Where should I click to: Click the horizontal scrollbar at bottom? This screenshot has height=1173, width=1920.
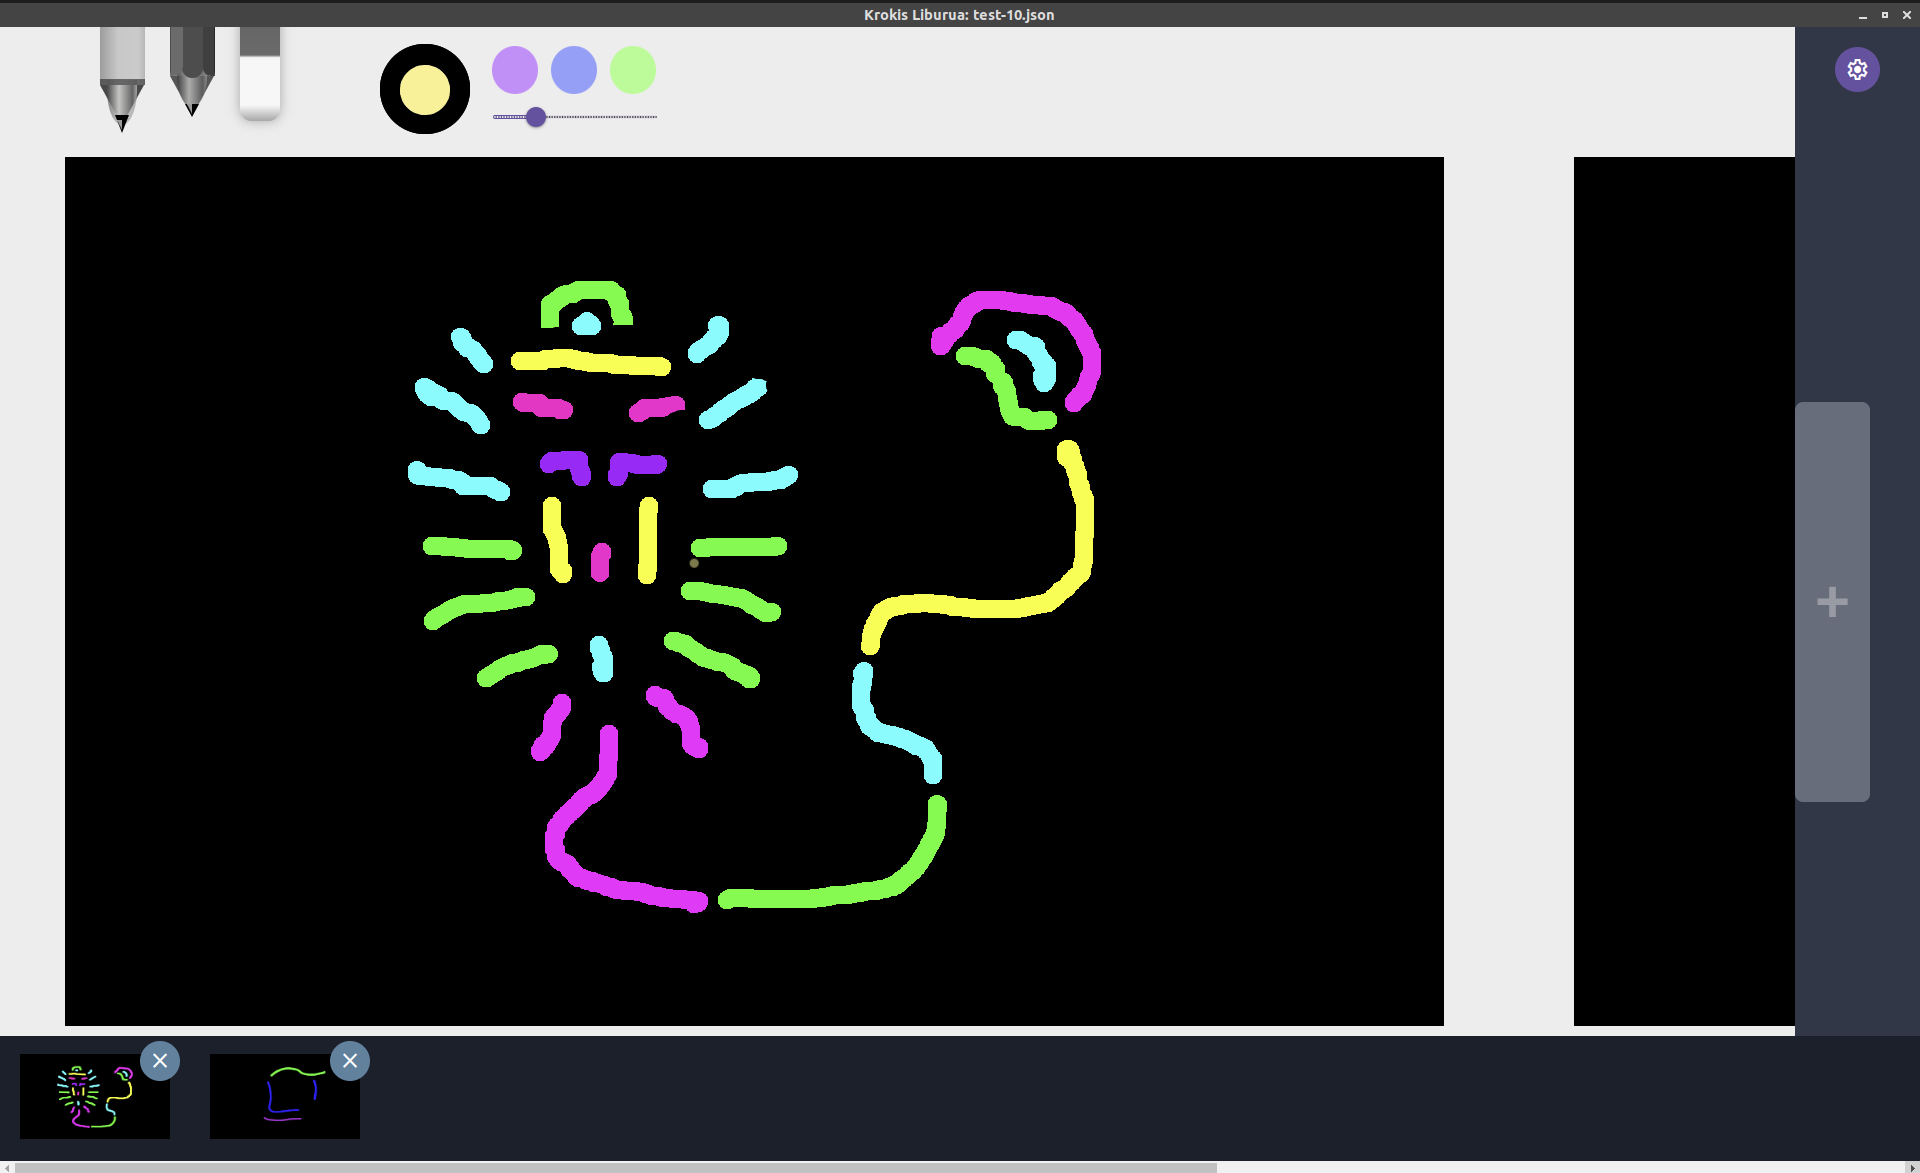coord(610,1167)
